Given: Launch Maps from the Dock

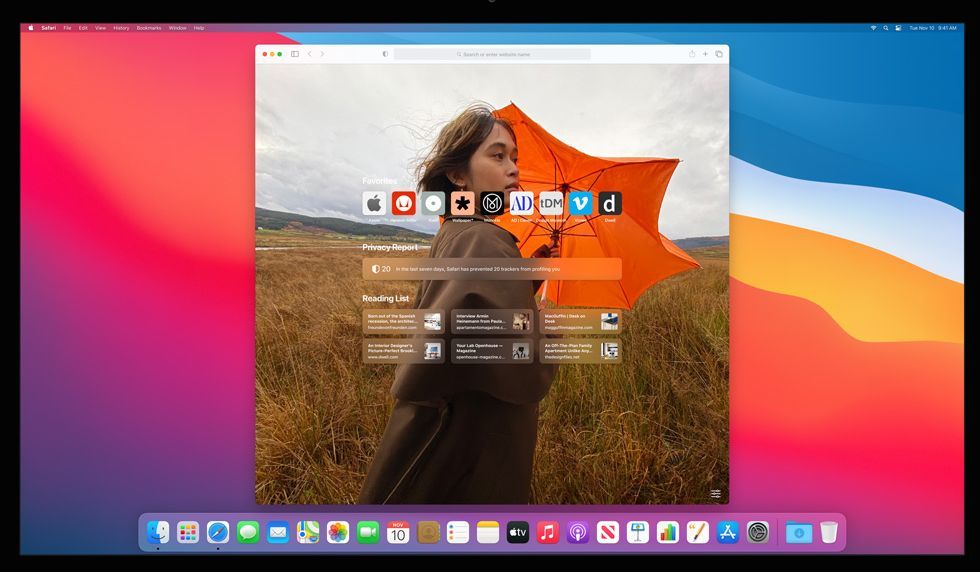Looking at the screenshot, I should (x=308, y=533).
